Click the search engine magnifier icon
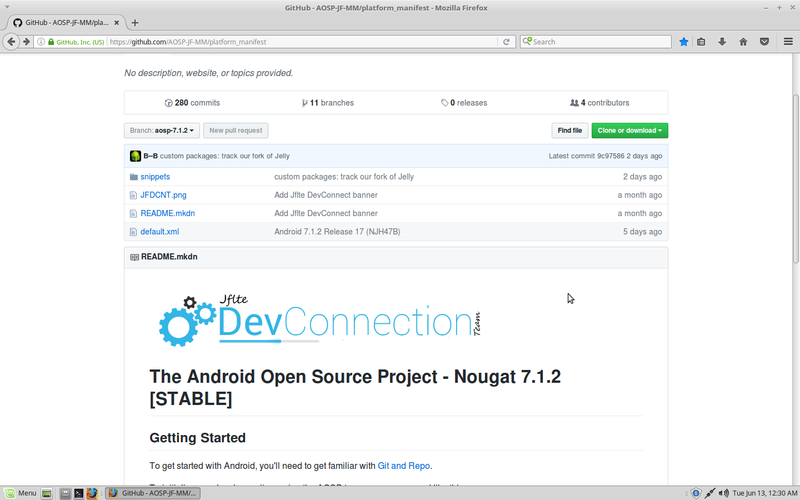The image size is (800, 500). (x=527, y=41)
